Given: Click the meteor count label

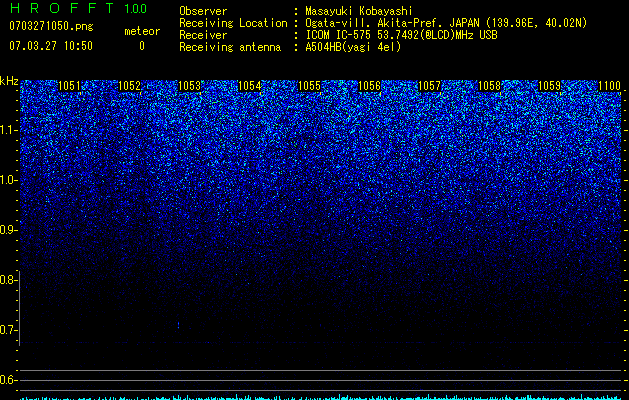Looking at the screenshot, I should click(x=142, y=31).
